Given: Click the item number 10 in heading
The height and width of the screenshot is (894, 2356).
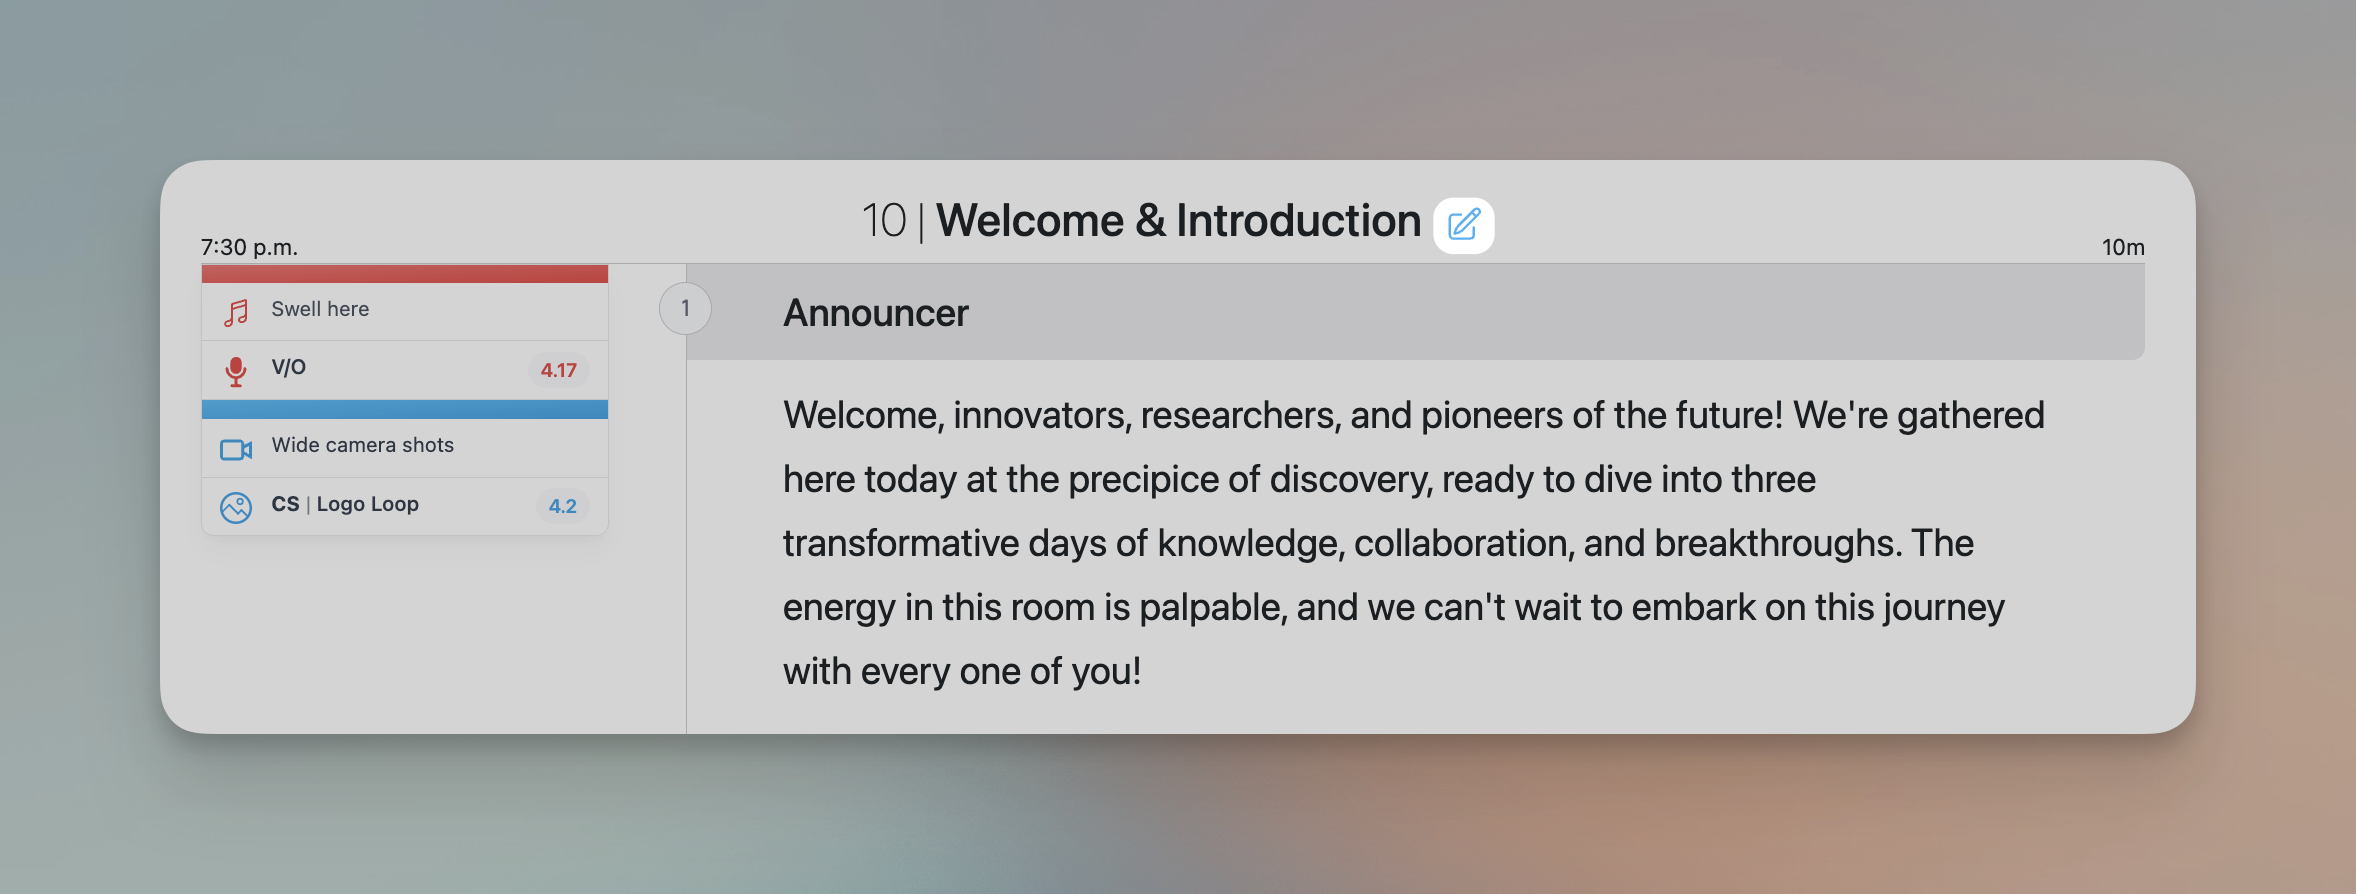Looking at the screenshot, I should [x=883, y=221].
